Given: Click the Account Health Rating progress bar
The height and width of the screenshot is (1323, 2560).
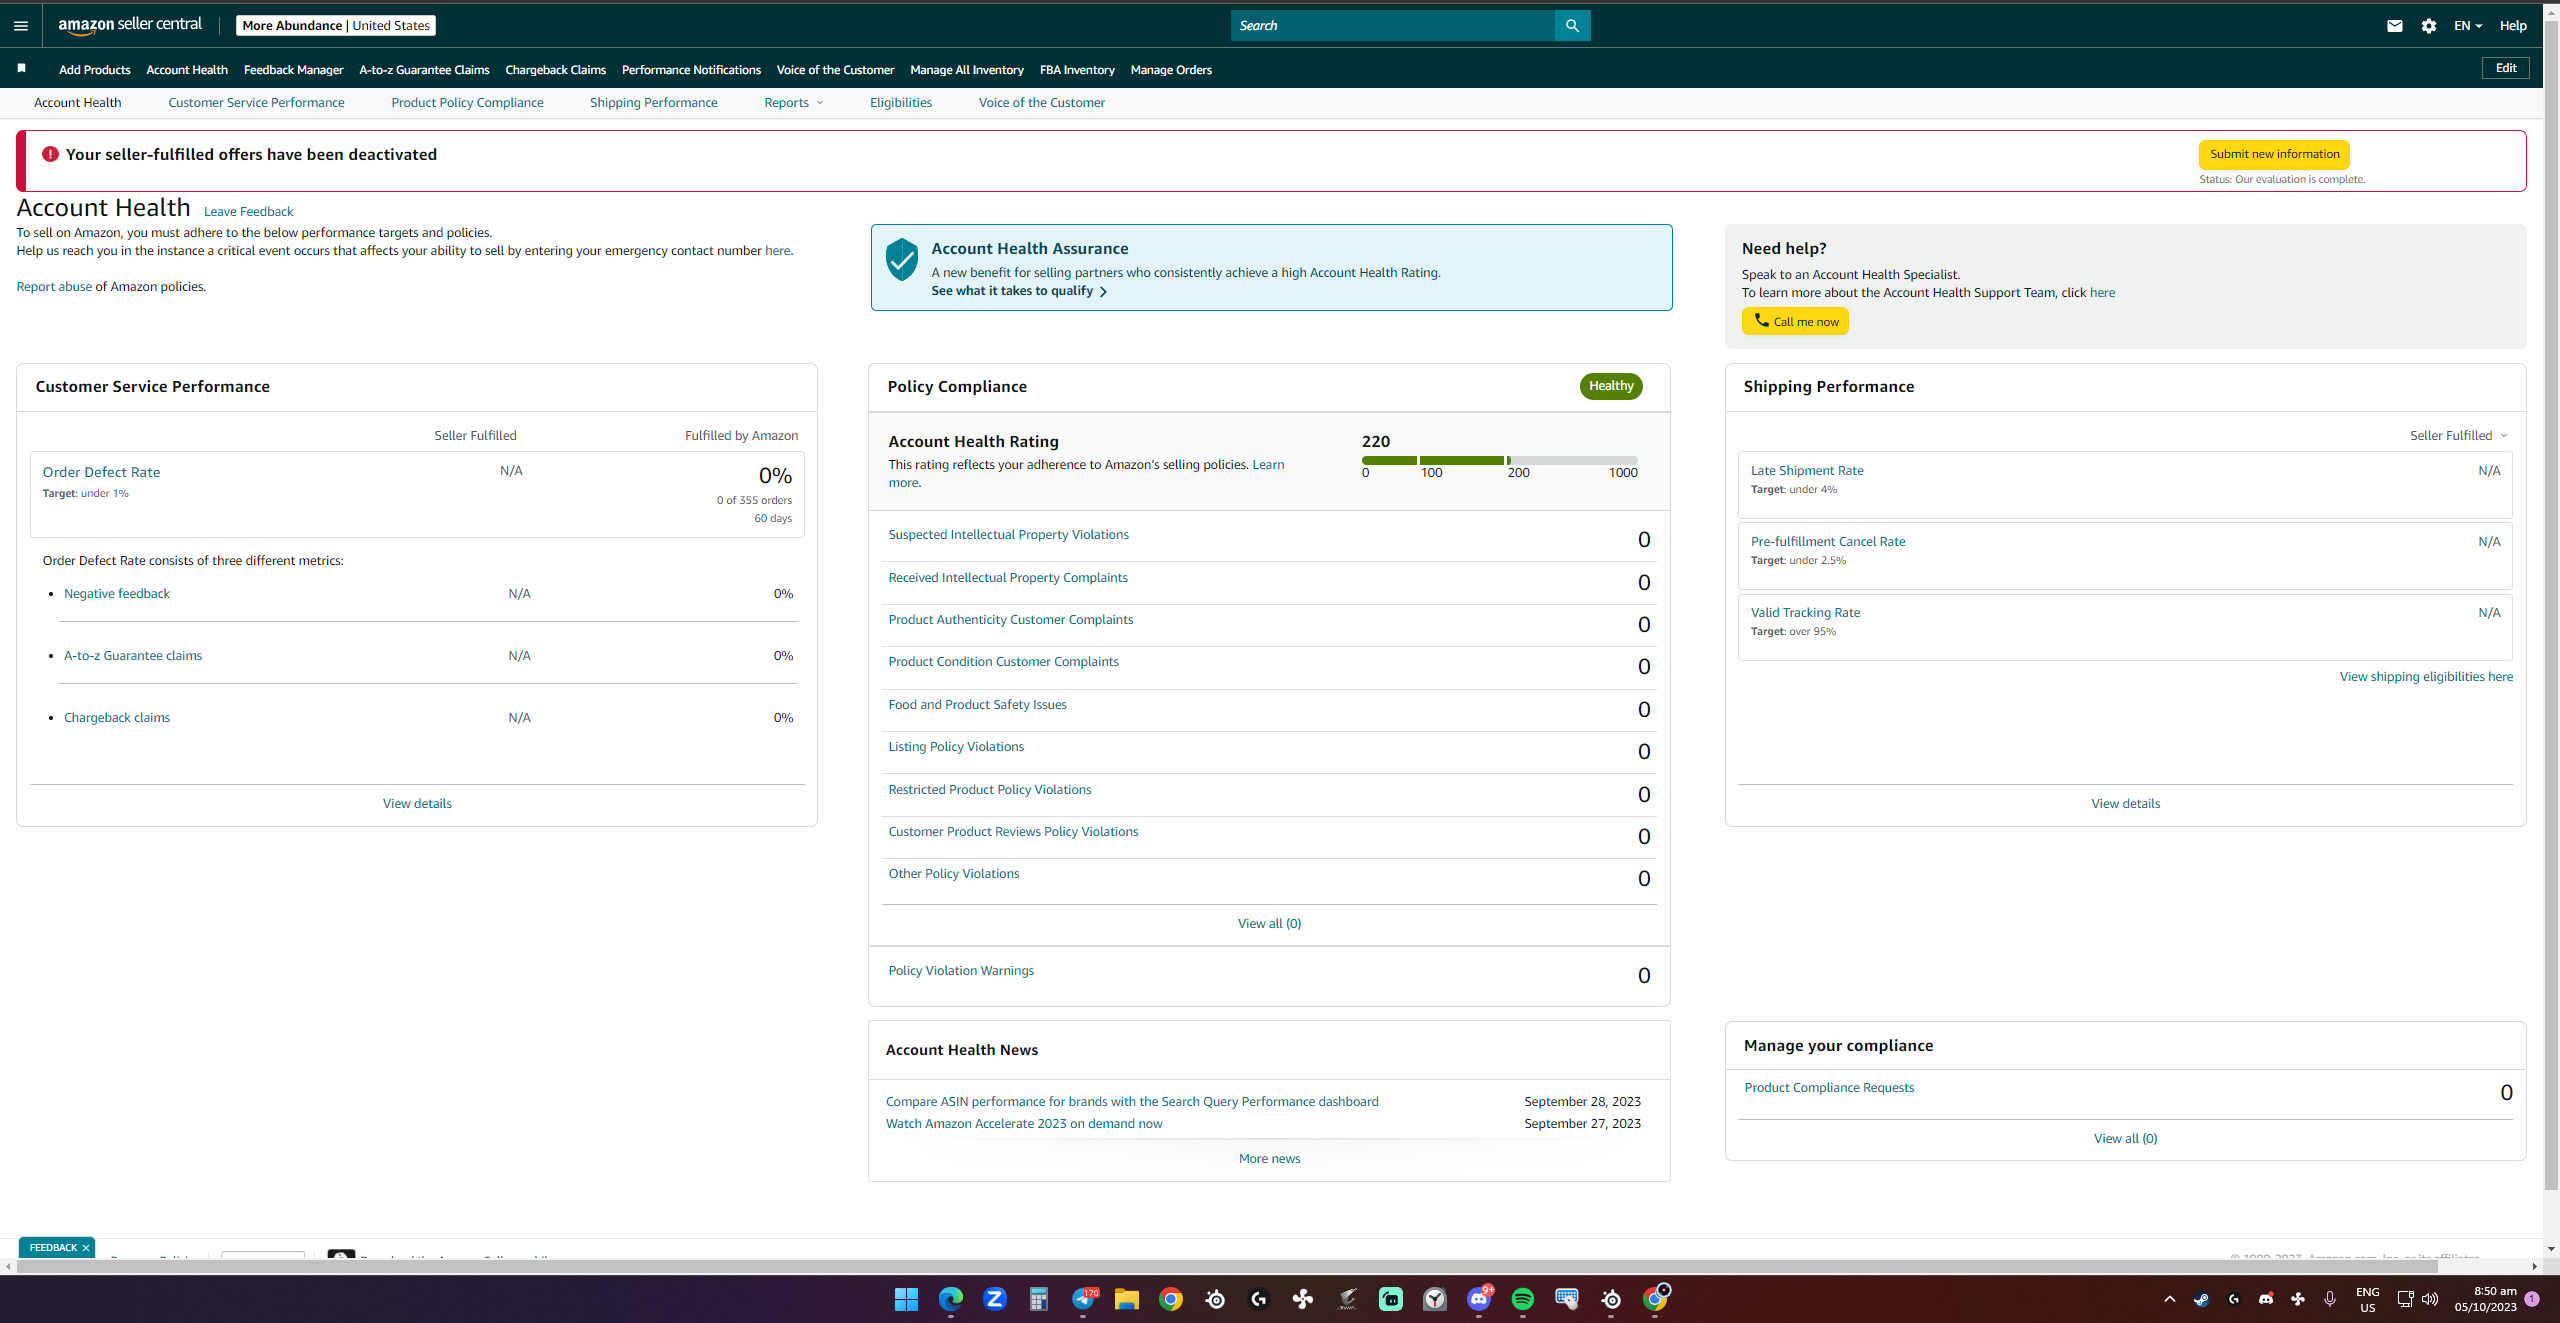Looking at the screenshot, I should coord(1500,460).
